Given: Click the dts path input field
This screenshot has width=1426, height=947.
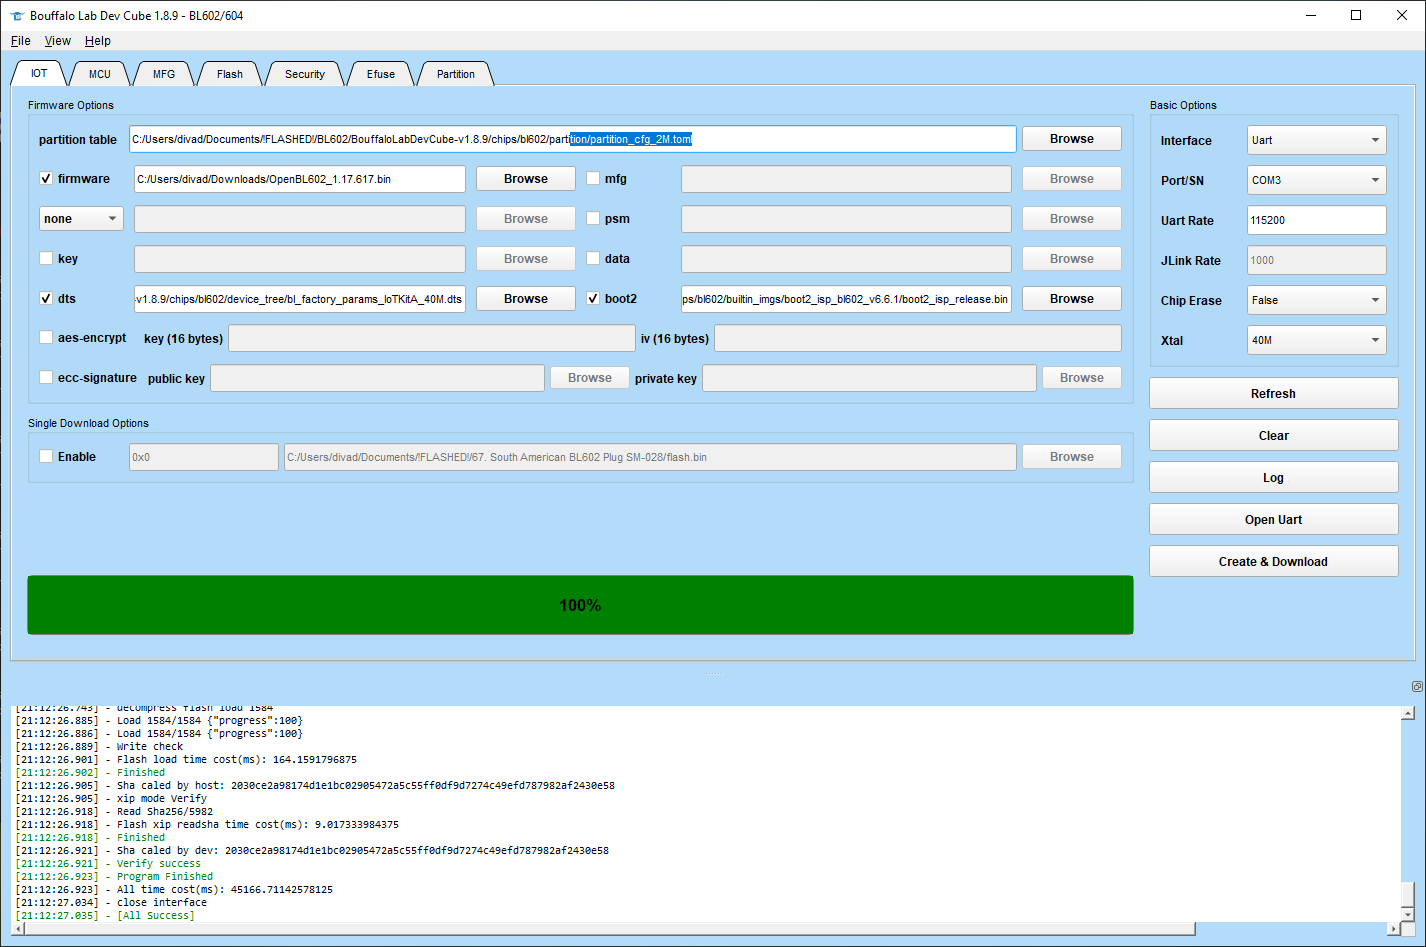Looking at the screenshot, I should pyautogui.click(x=300, y=299).
